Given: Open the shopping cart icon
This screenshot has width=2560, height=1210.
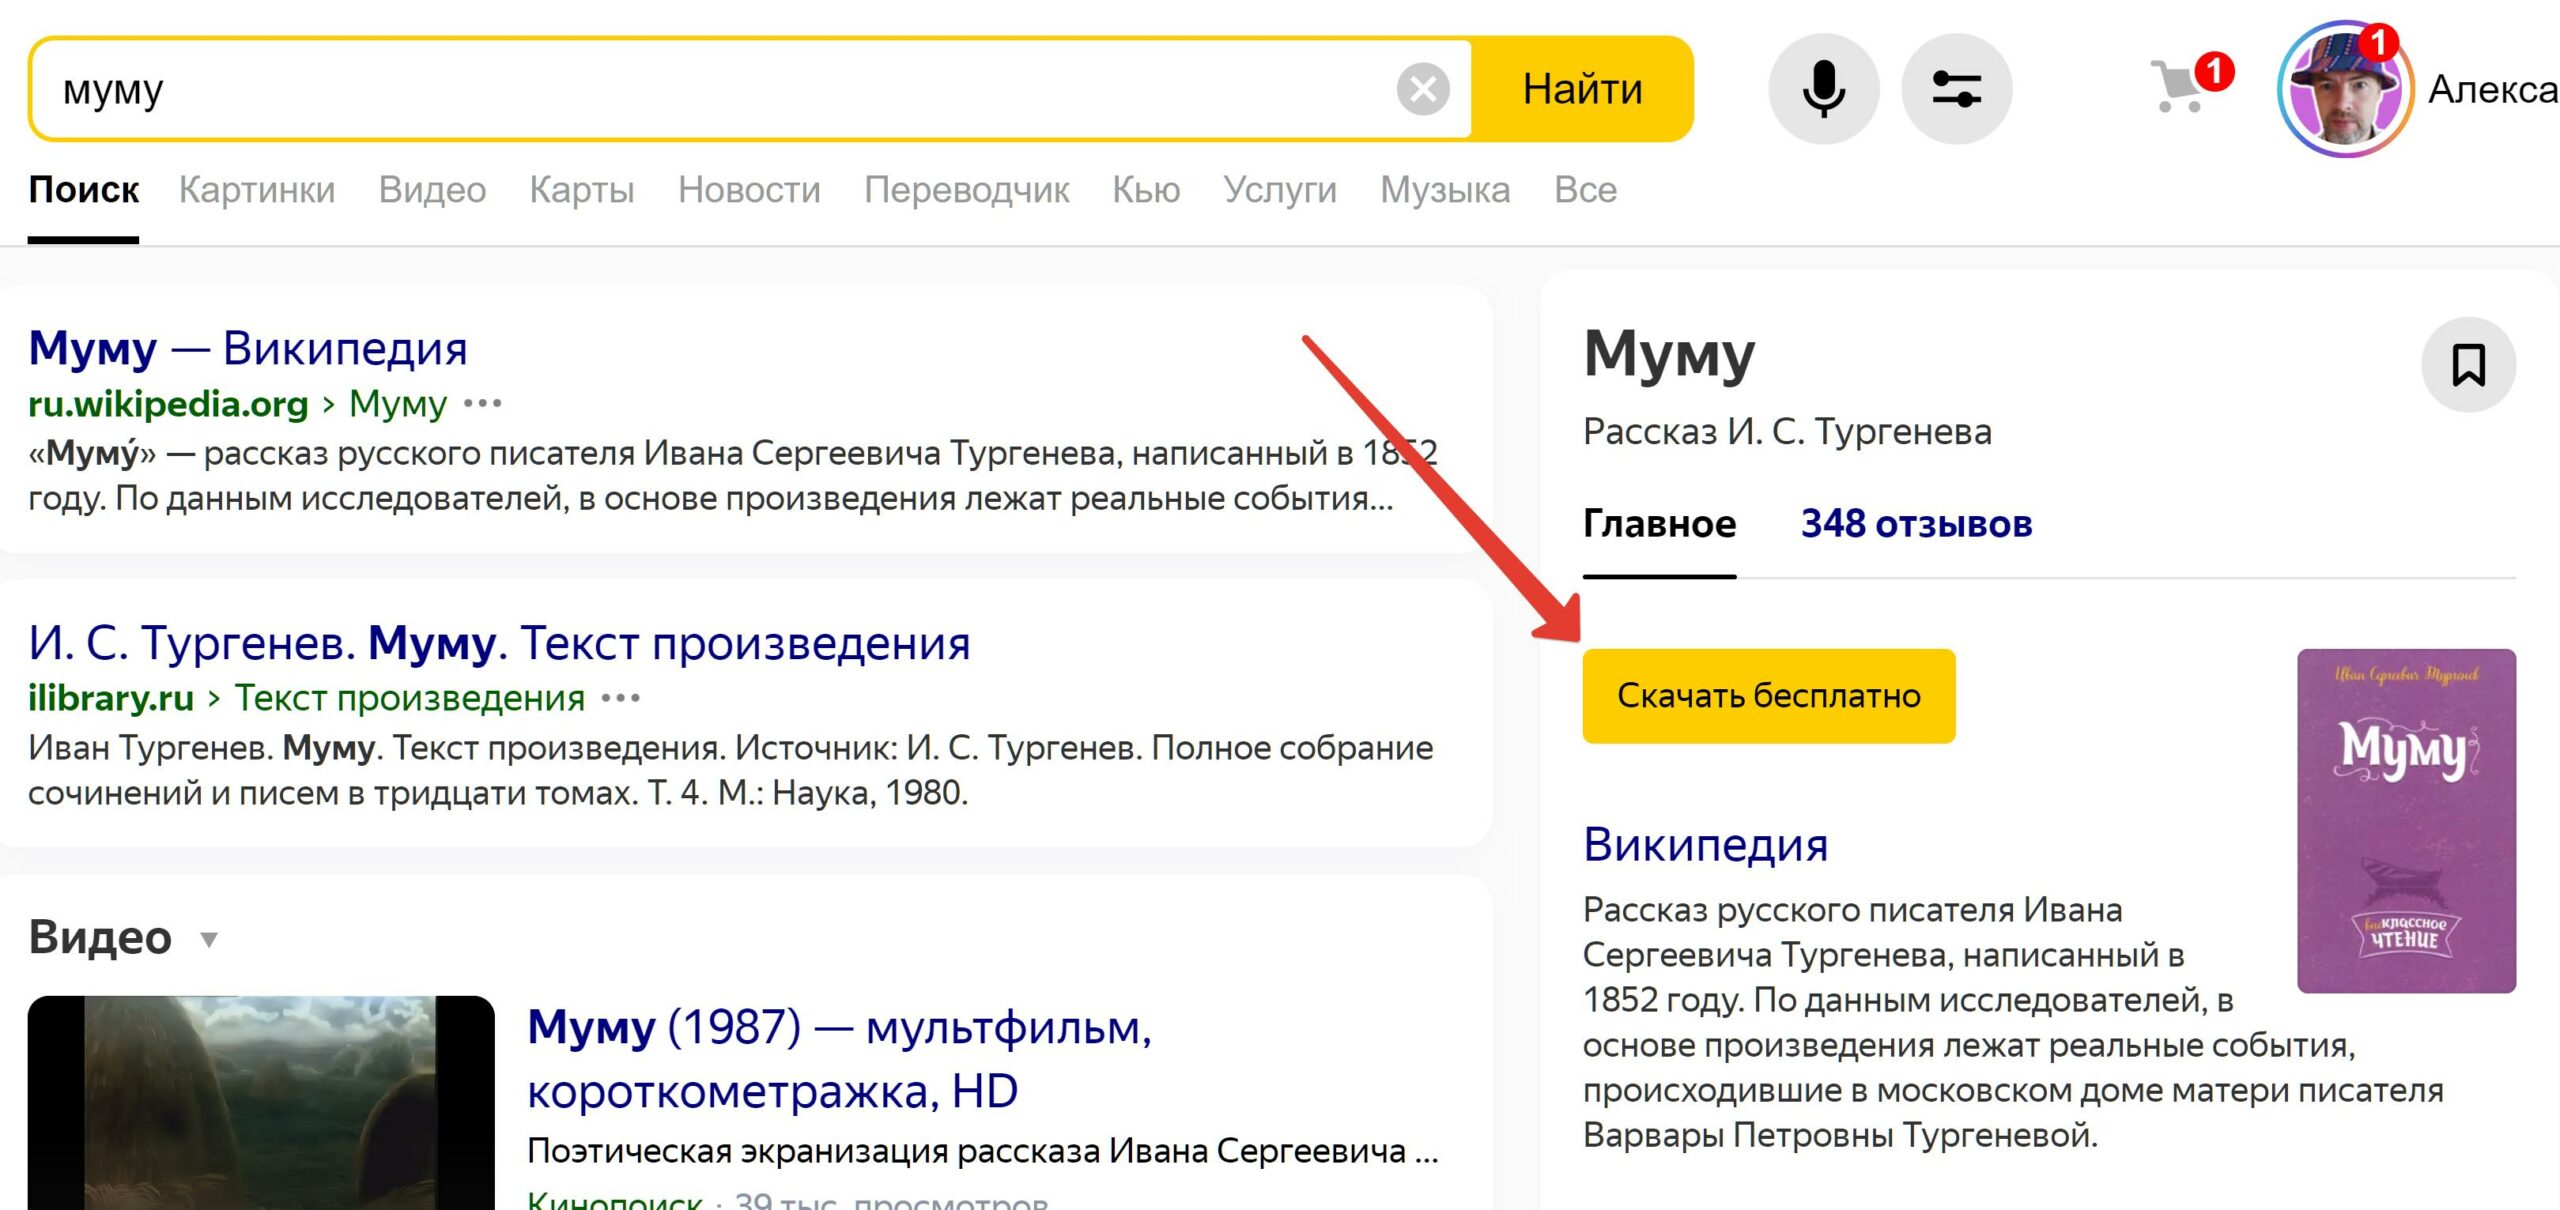Looking at the screenshot, I should [x=2180, y=86].
